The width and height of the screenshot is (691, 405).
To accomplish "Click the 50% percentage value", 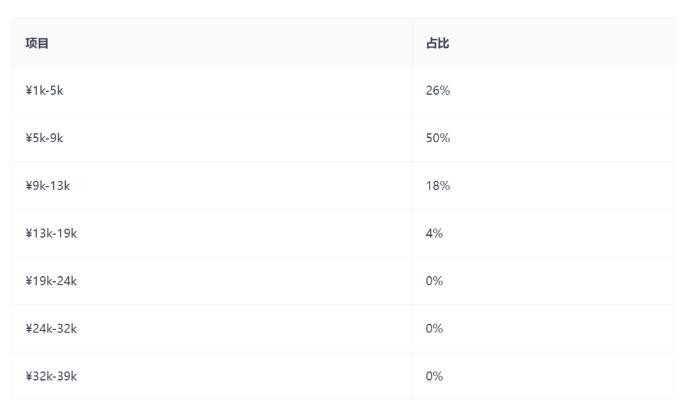I will (x=438, y=138).
